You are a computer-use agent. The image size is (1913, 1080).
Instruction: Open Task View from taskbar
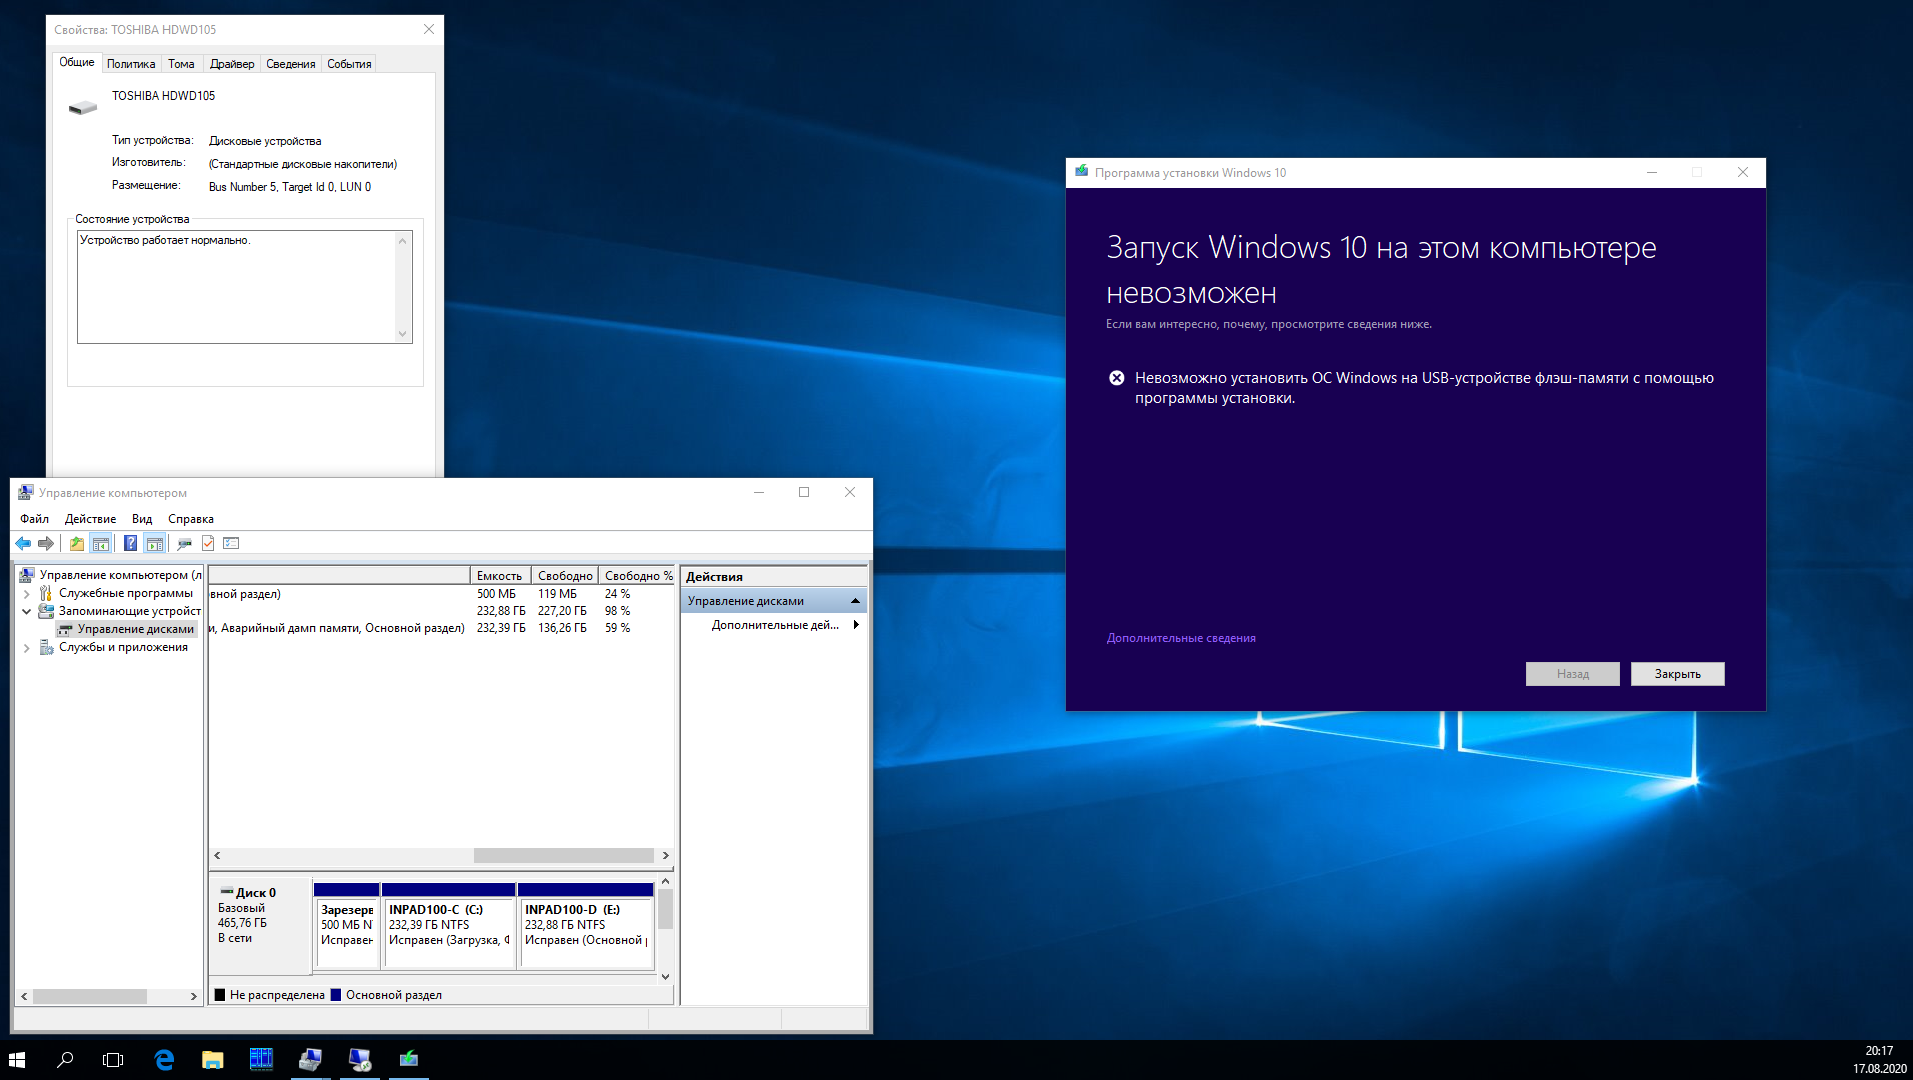pos(113,1060)
